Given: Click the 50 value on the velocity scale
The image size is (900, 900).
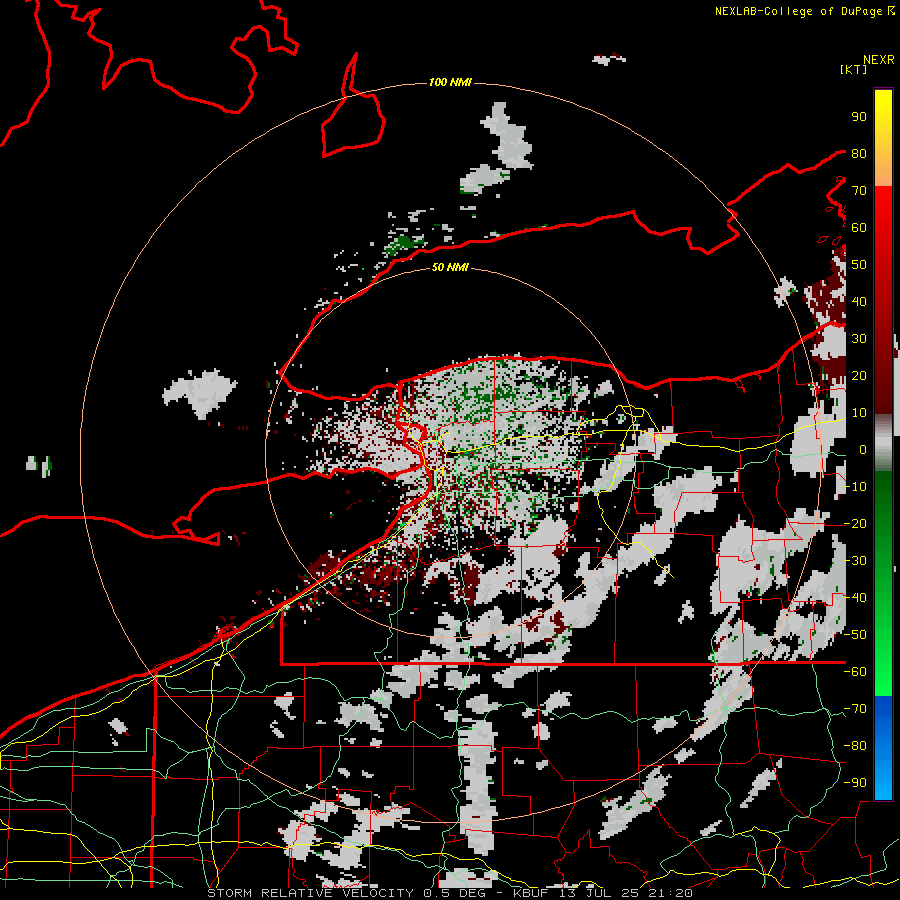Looking at the screenshot, I should (859, 265).
